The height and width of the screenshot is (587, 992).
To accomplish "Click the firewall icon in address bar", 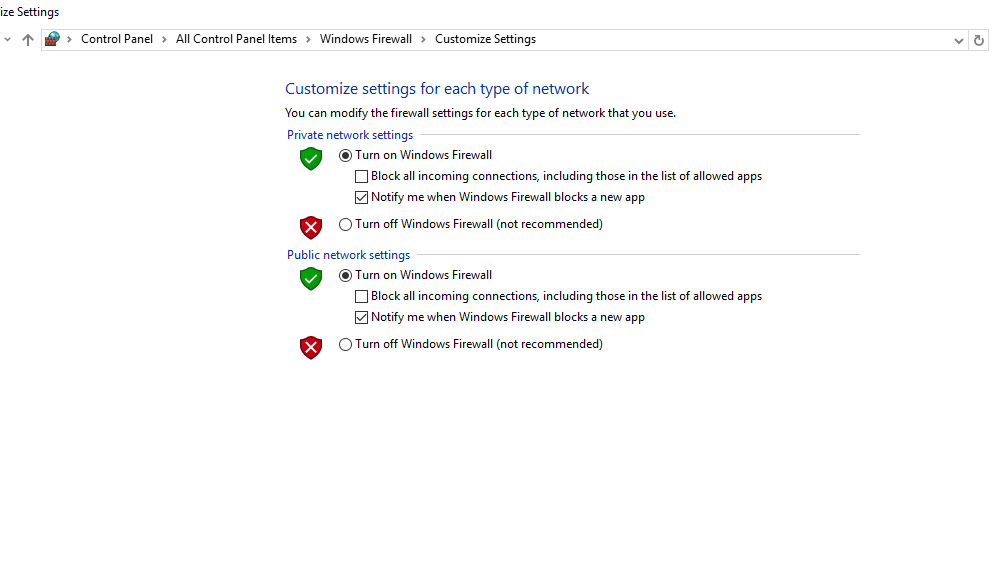I will (x=53, y=39).
